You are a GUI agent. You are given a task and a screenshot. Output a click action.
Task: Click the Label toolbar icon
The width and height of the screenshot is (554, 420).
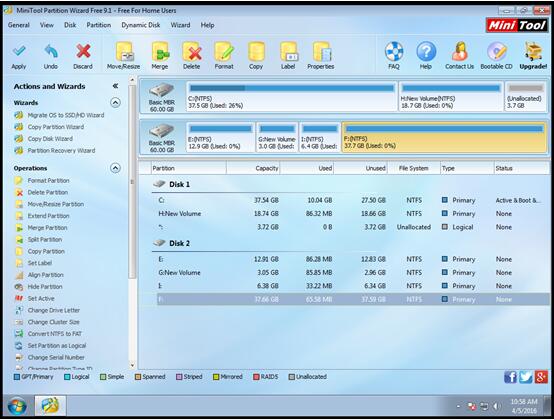point(288,52)
